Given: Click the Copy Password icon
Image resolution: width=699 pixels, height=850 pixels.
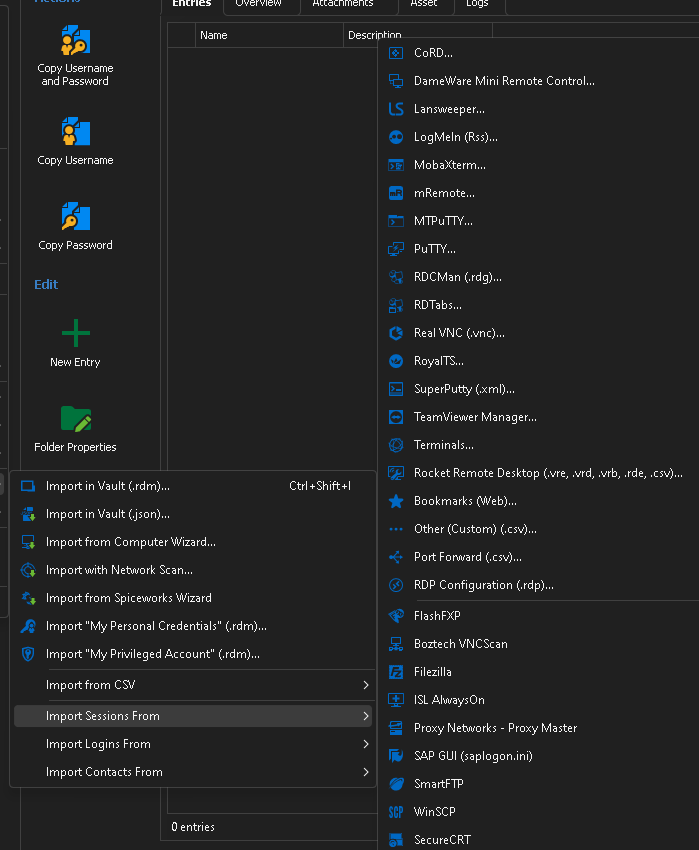Looking at the screenshot, I should (75, 216).
